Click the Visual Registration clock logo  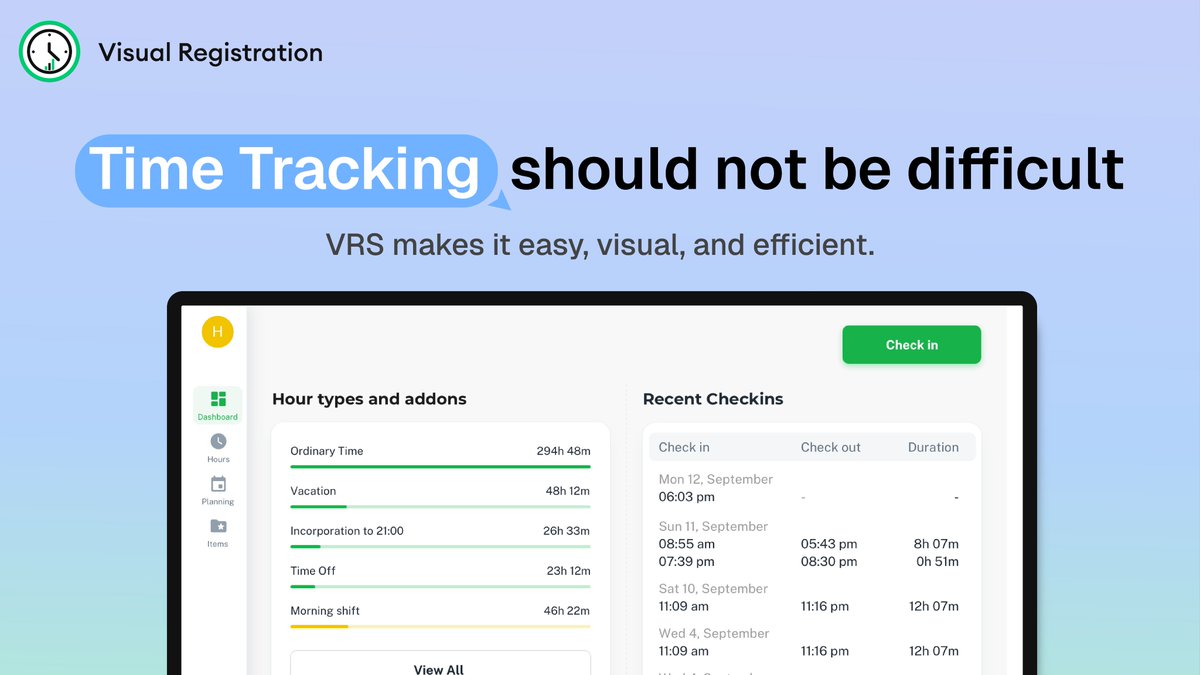(49, 52)
